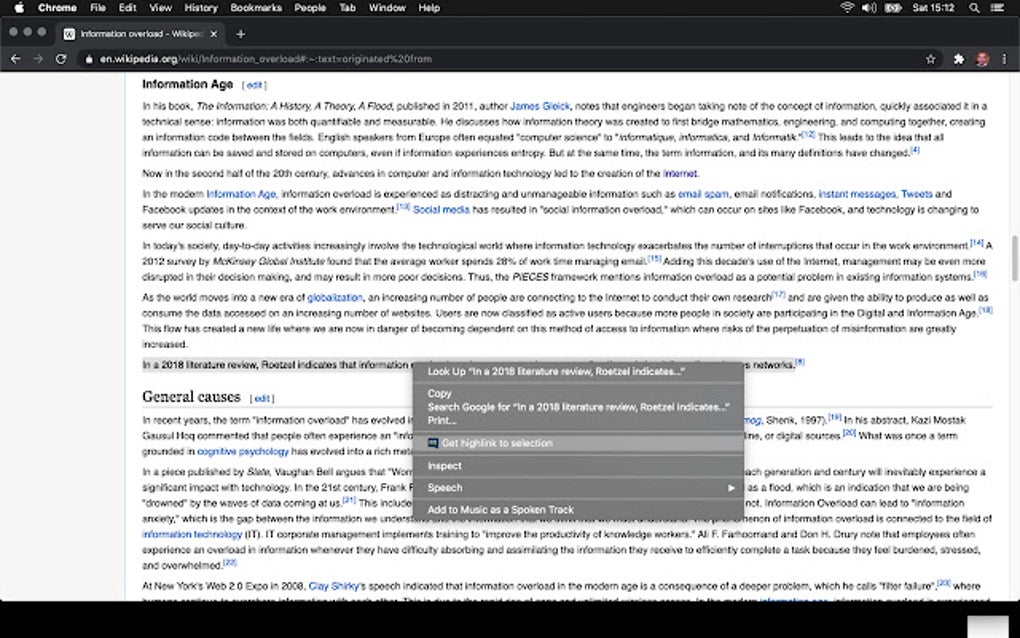This screenshot has width=1020, height=638.
Task: Open the Apple menu
Action: point(19,8)
